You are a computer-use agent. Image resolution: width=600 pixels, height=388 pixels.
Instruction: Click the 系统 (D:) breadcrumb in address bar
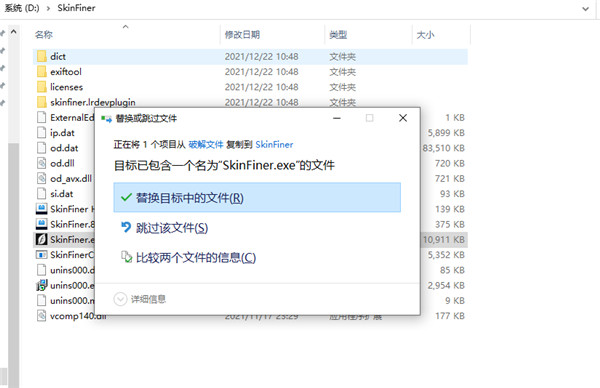[22, 8]
